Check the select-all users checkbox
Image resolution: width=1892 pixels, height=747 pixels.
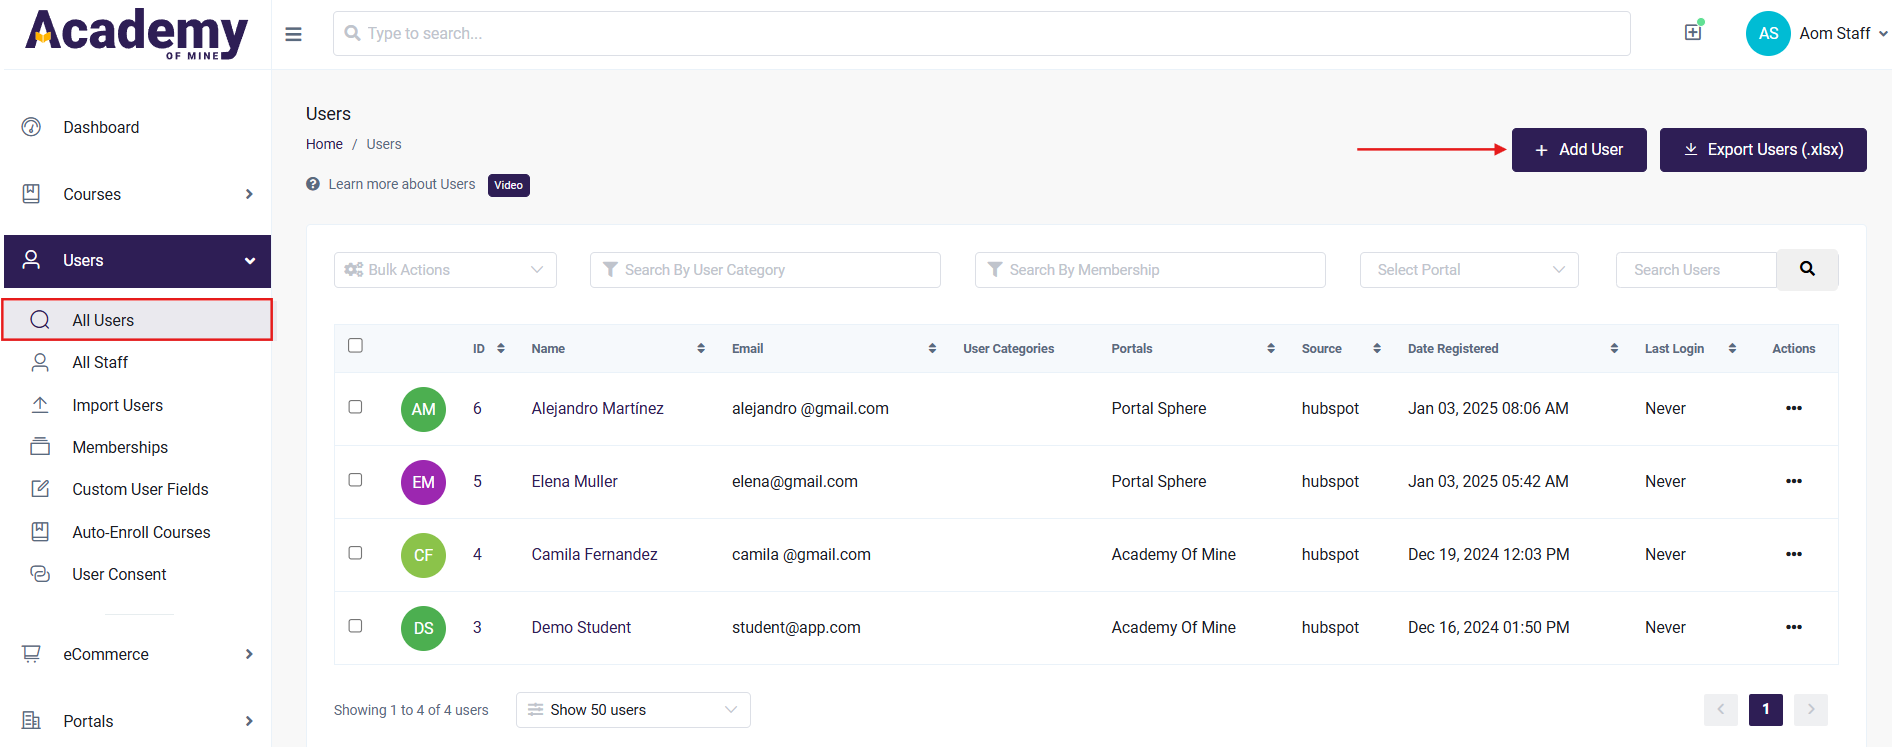point(355,346)
